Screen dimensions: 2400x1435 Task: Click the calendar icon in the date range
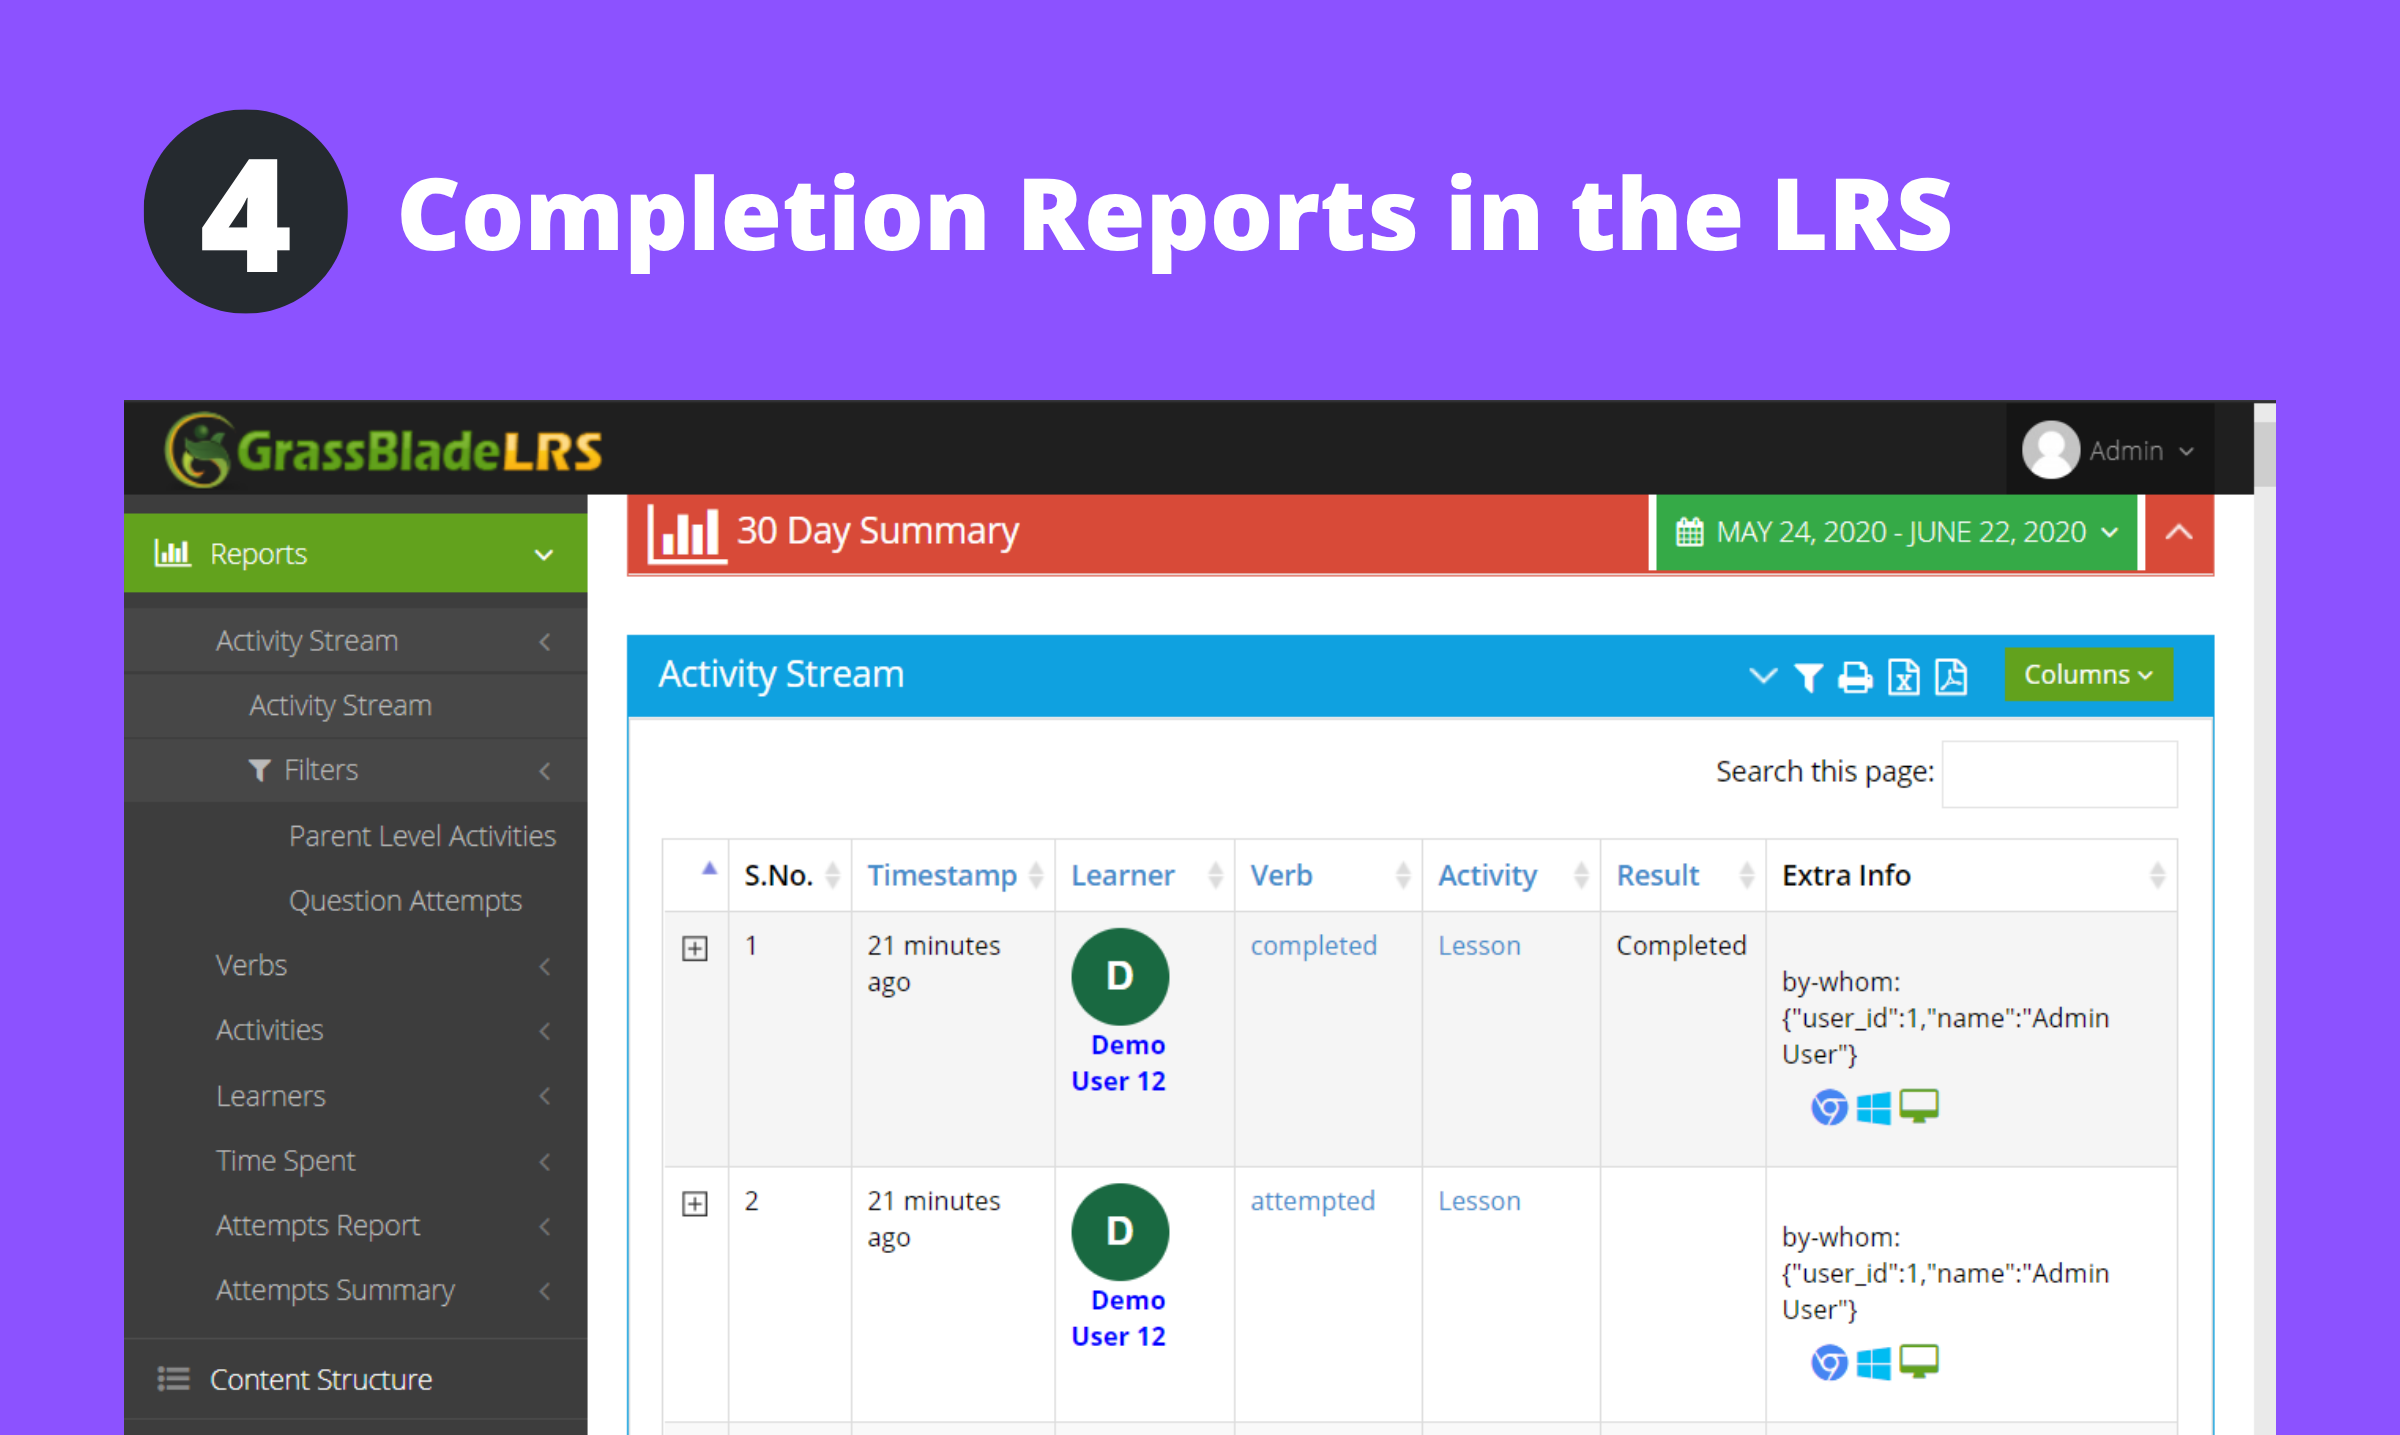pos(1690,532)
